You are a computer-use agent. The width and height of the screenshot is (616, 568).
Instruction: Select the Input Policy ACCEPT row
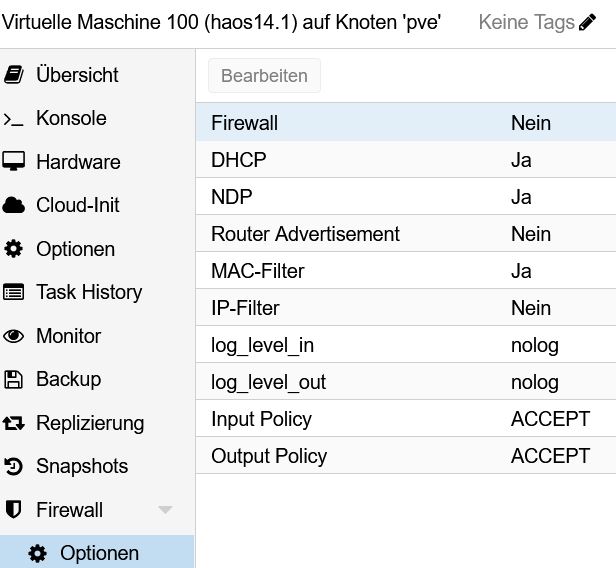coord(406,419)
